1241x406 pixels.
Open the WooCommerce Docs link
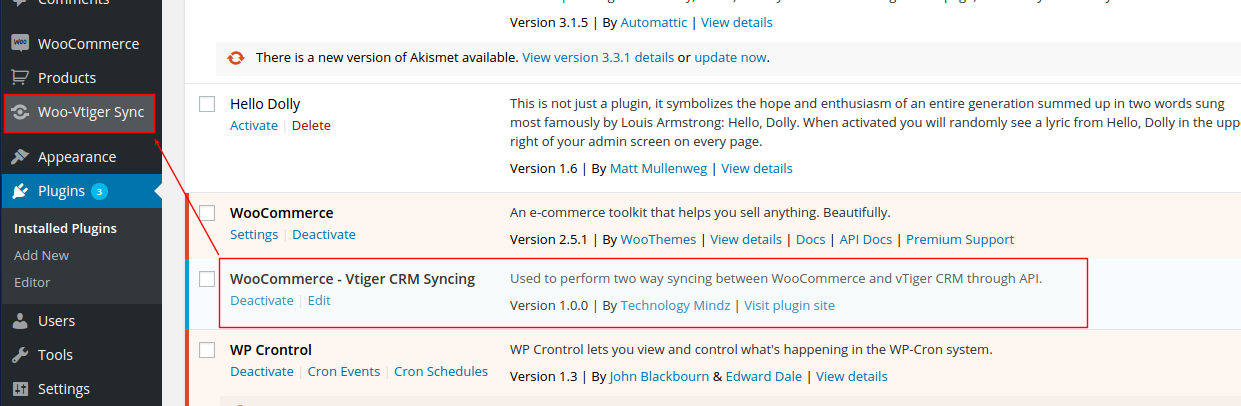click(810, 240)
